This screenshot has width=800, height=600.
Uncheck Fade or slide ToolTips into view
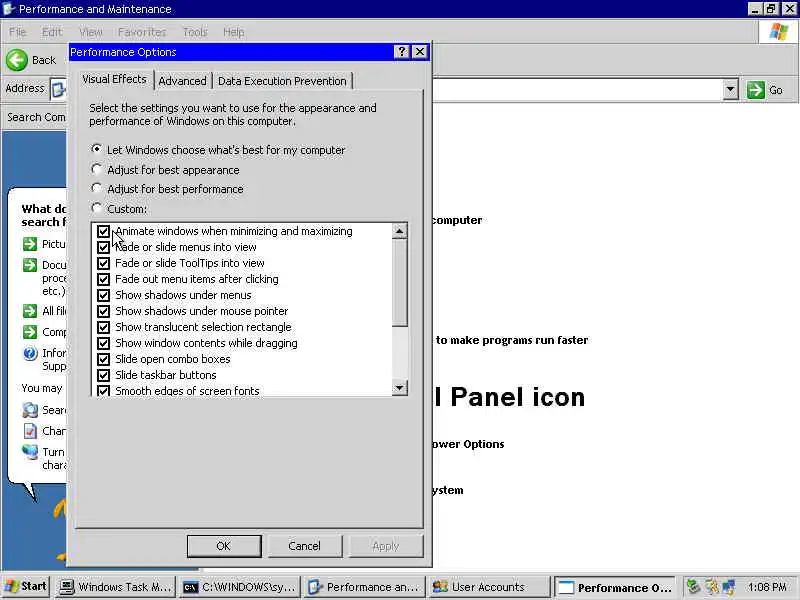(x=104, y=263)
